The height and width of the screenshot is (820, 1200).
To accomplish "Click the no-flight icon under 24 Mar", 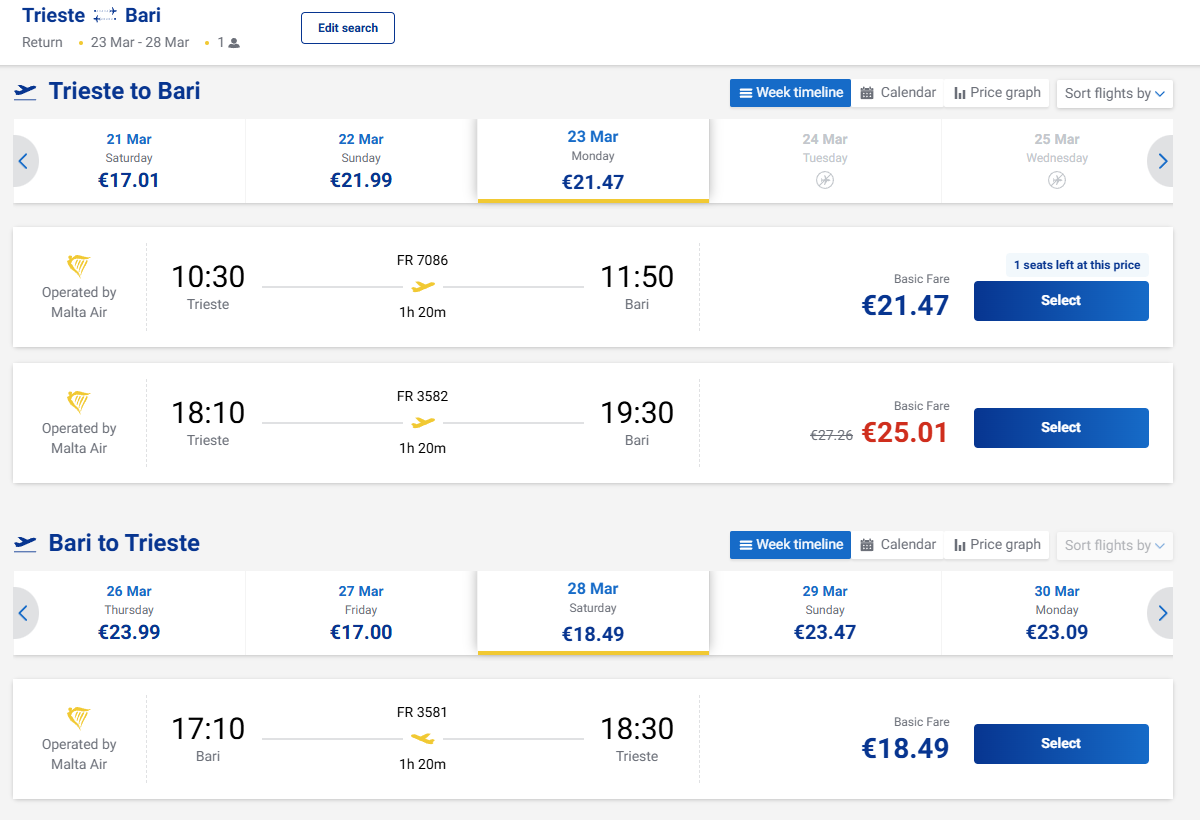I will tap(825, 180).
